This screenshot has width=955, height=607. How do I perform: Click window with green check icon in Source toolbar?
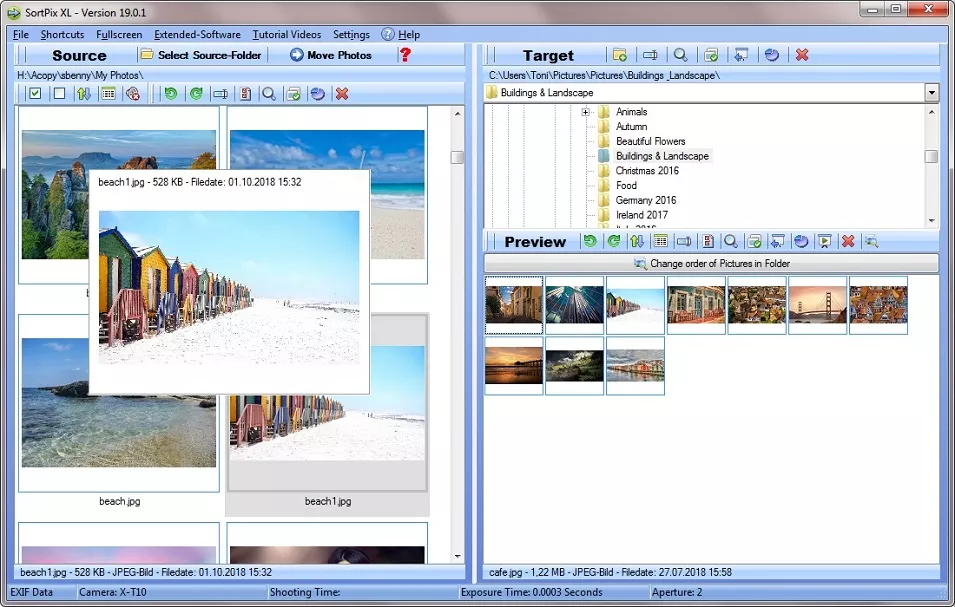coord(294,94)
